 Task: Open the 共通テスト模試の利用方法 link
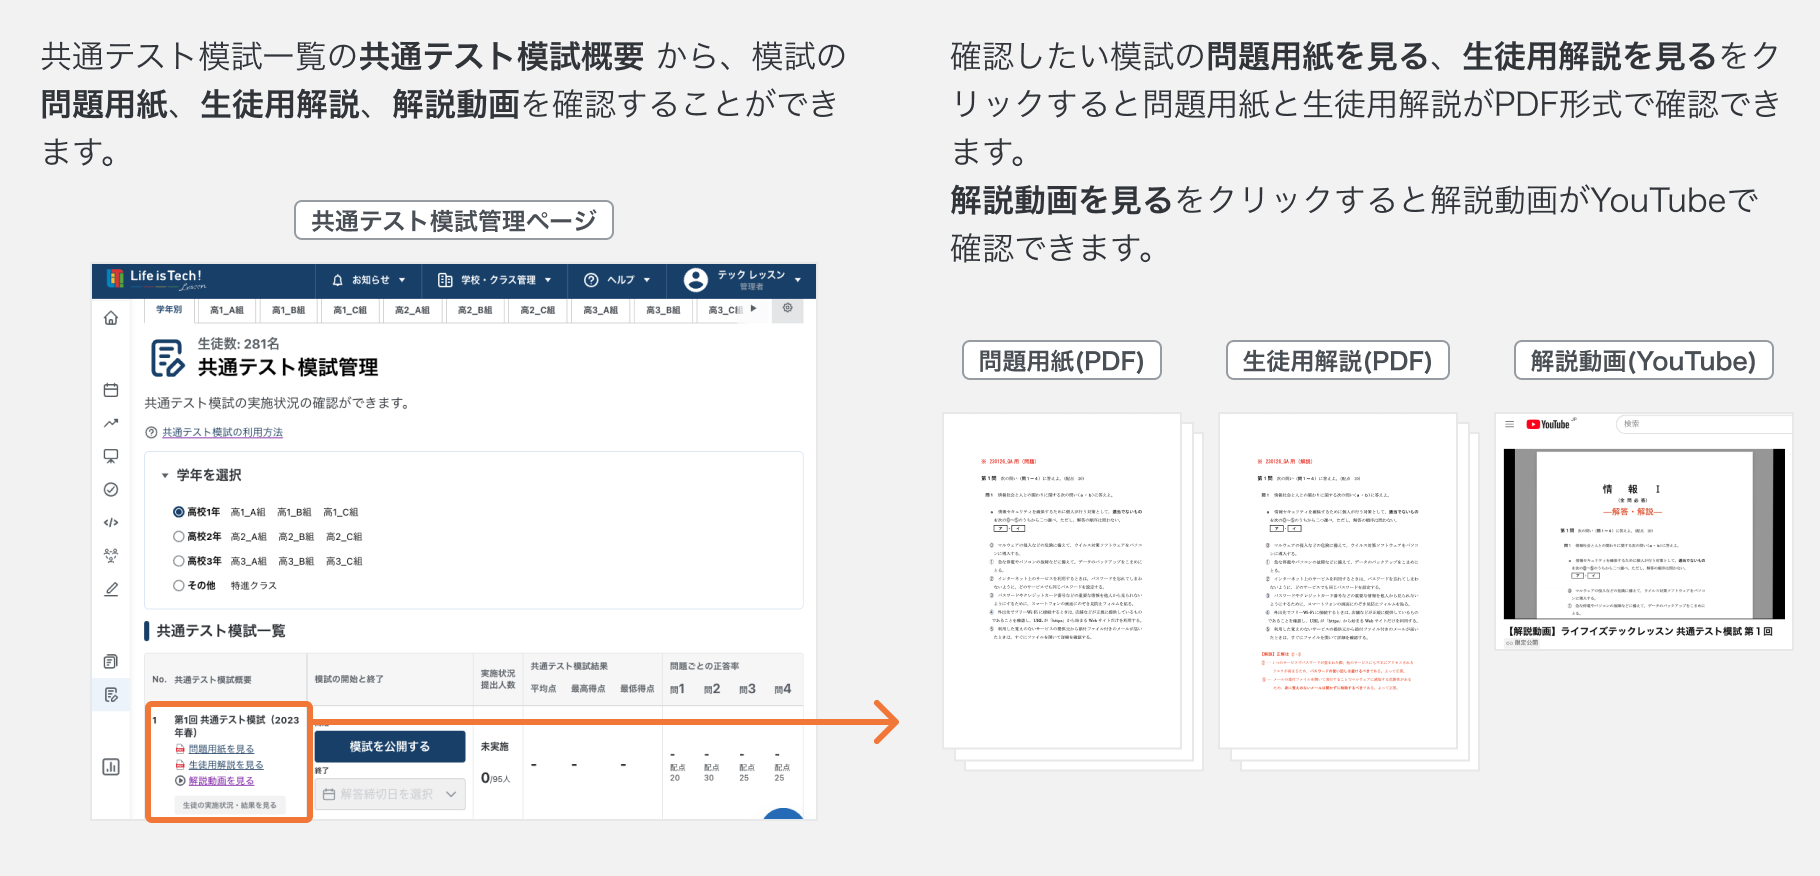pyautogui.click(x=222, y=433)
